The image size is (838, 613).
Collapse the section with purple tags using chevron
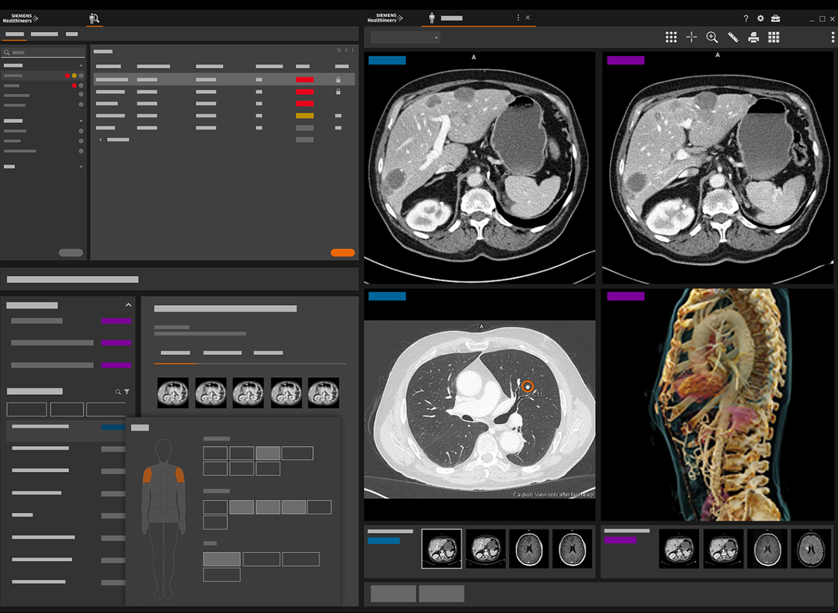[128, 305]
